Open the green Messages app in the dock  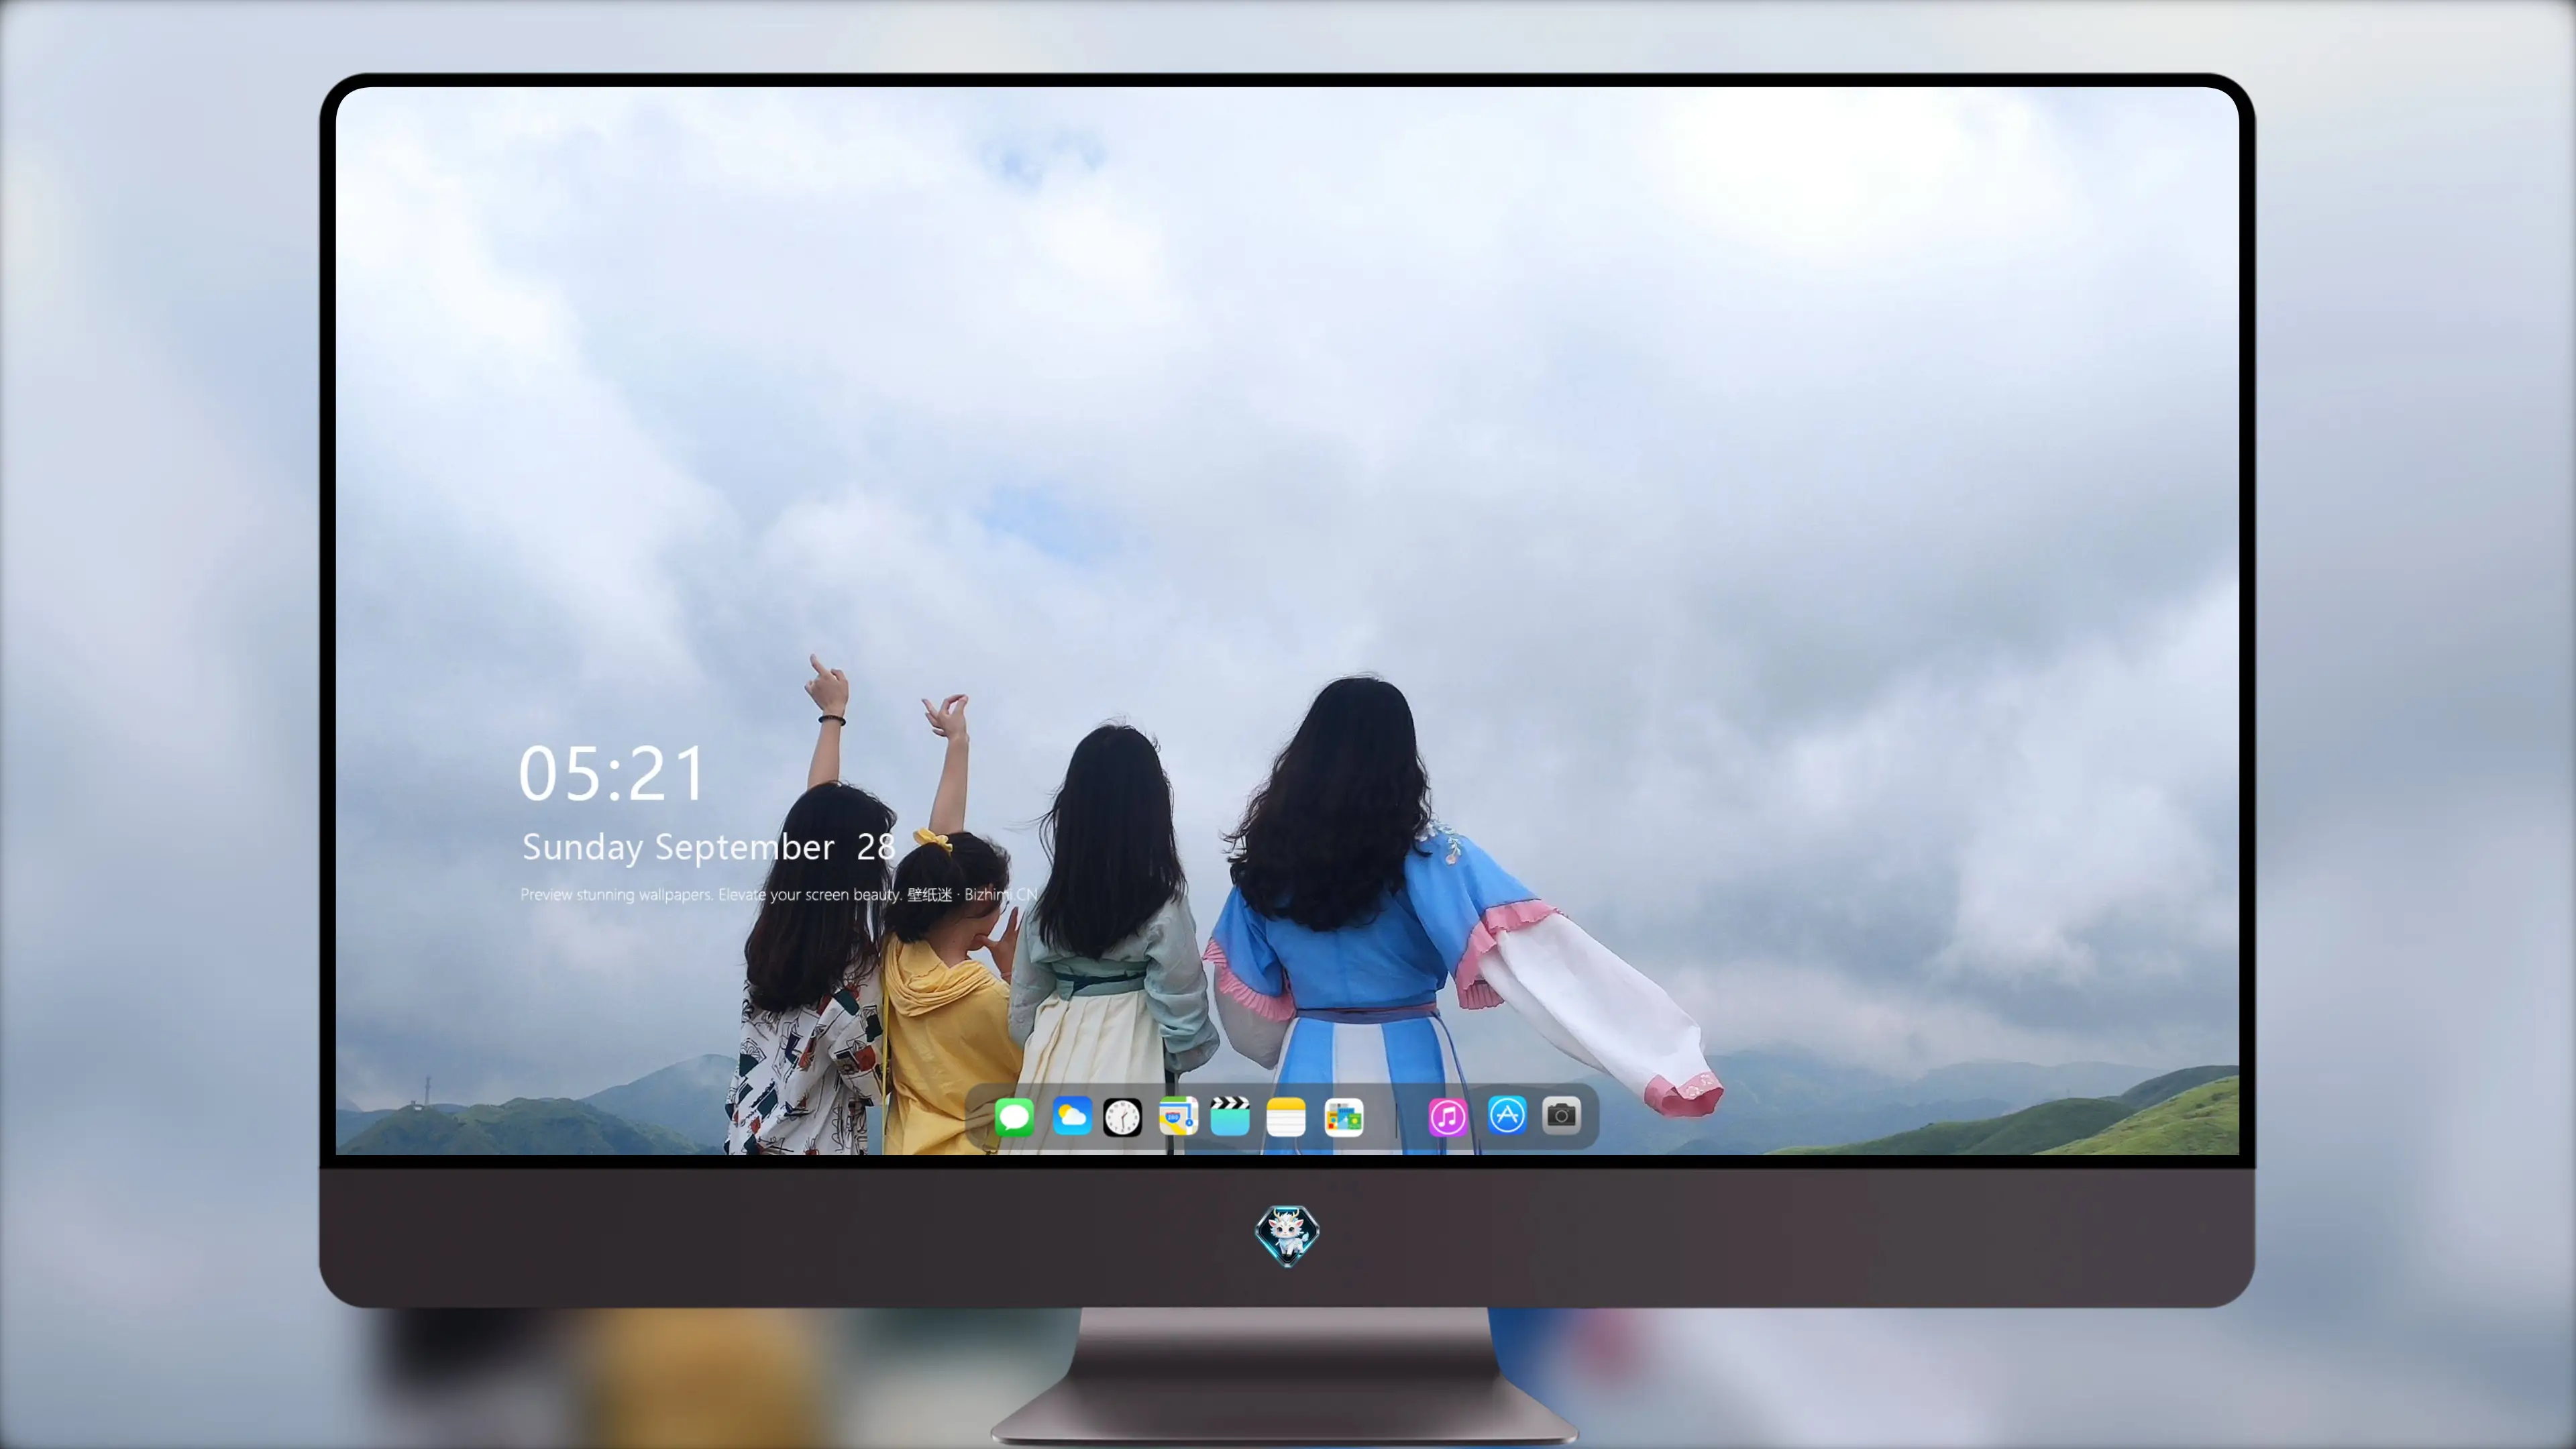[x=1014, y=1116]
